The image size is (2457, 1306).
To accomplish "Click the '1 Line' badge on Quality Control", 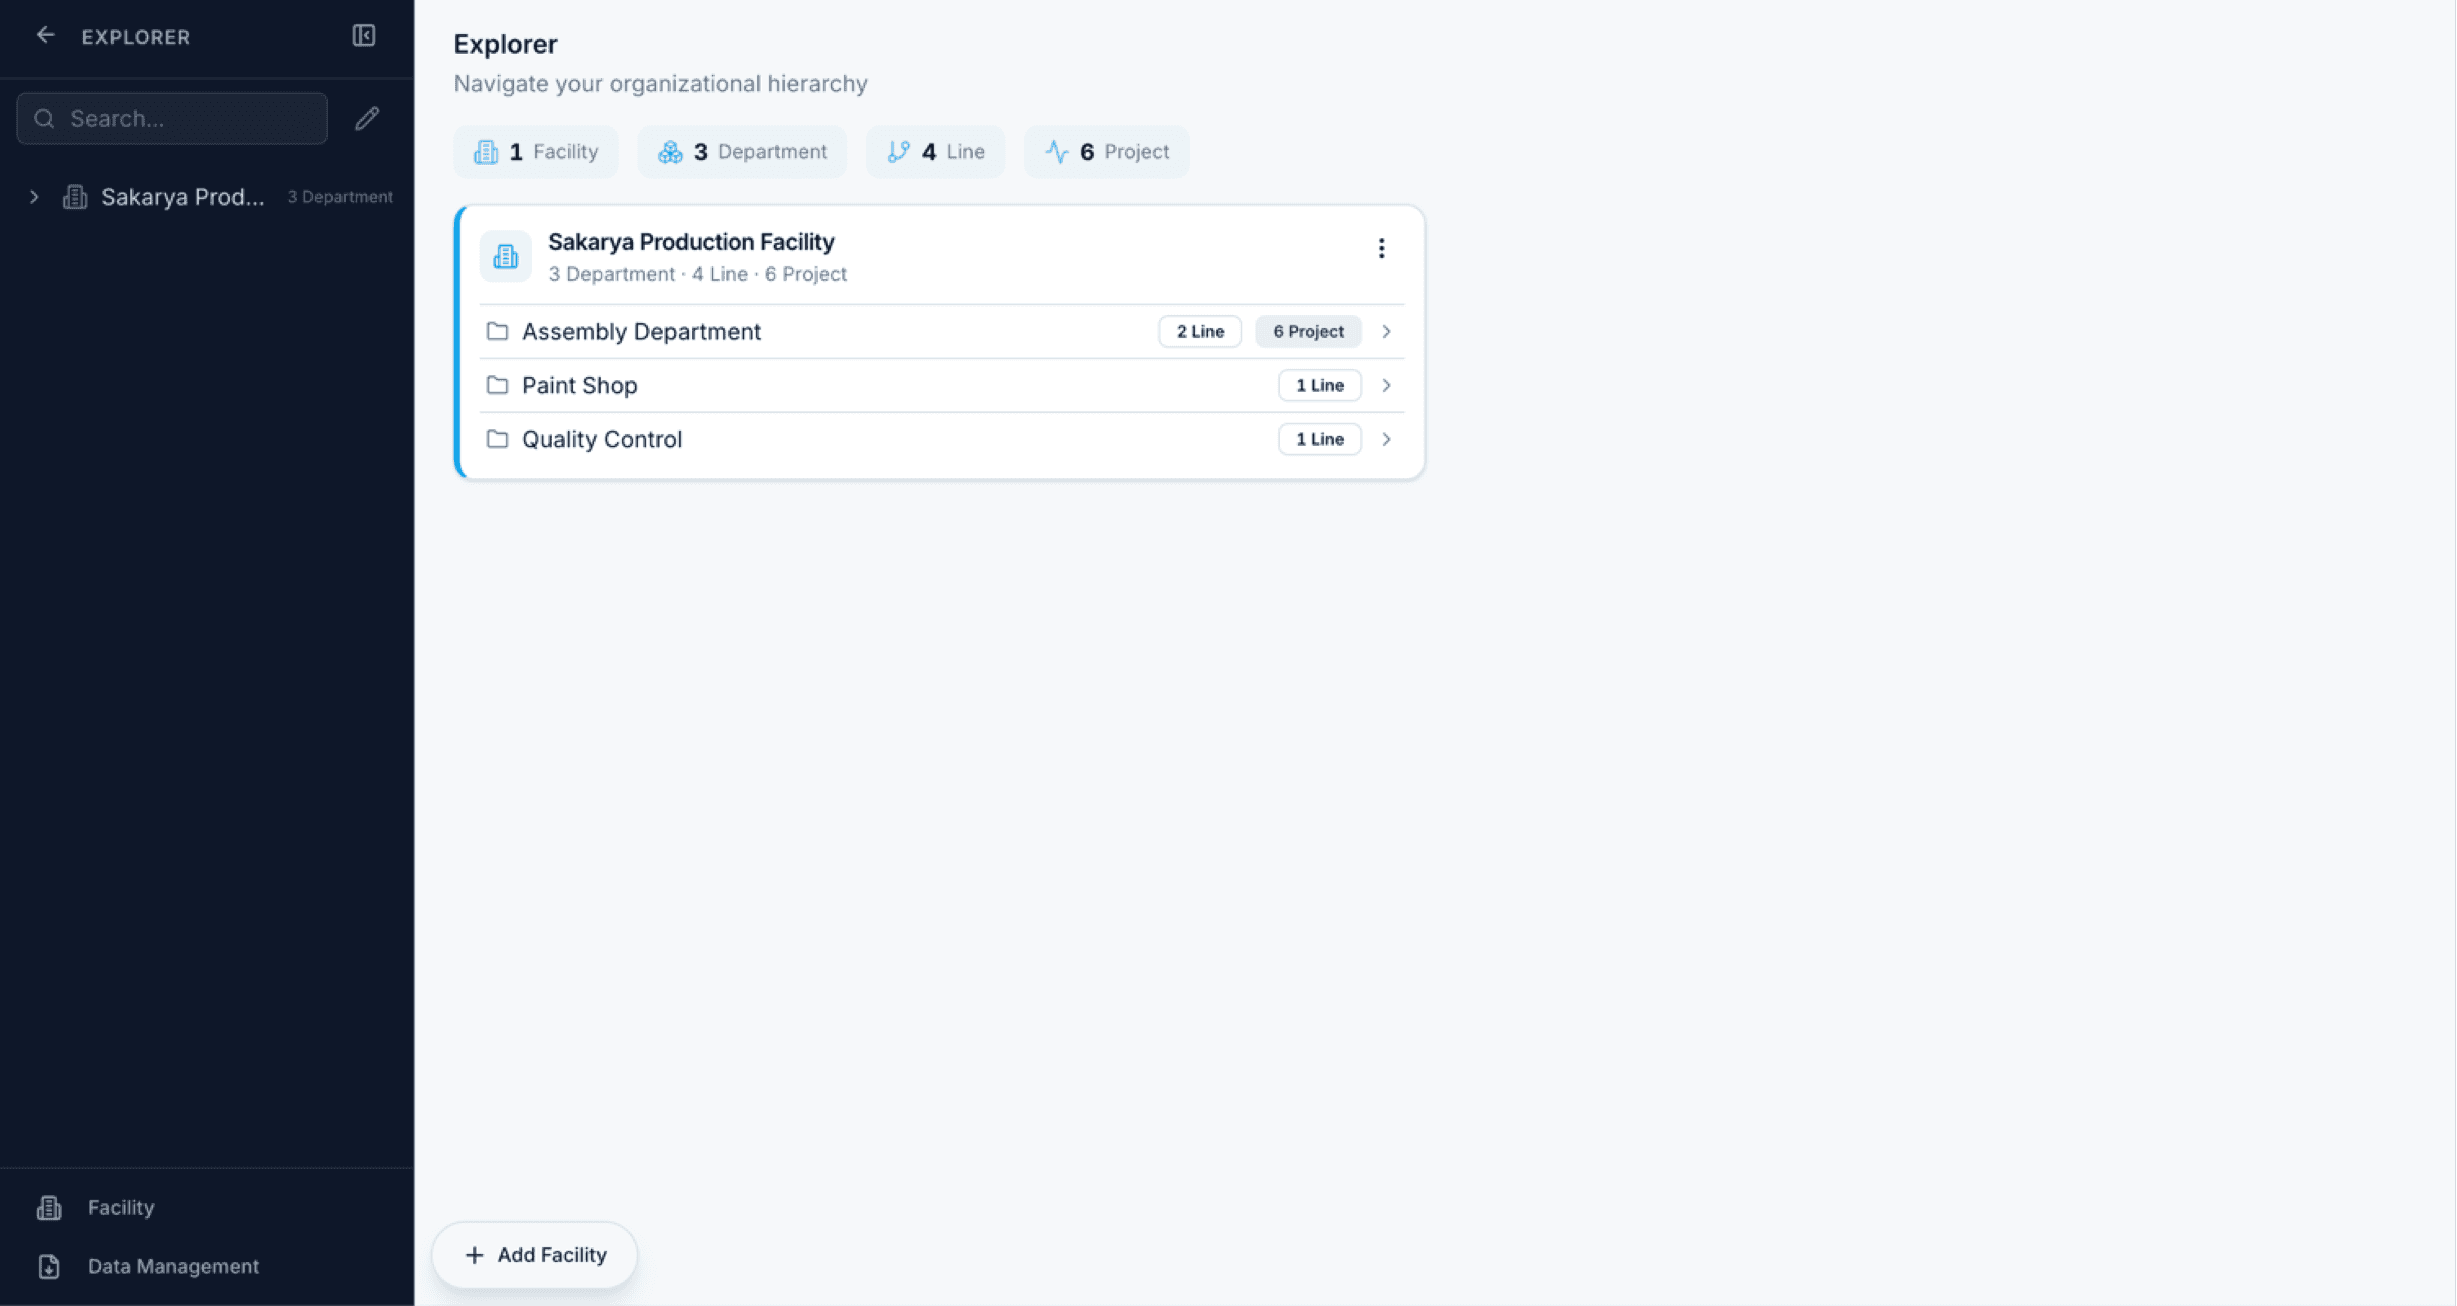I will (1320, 439).
